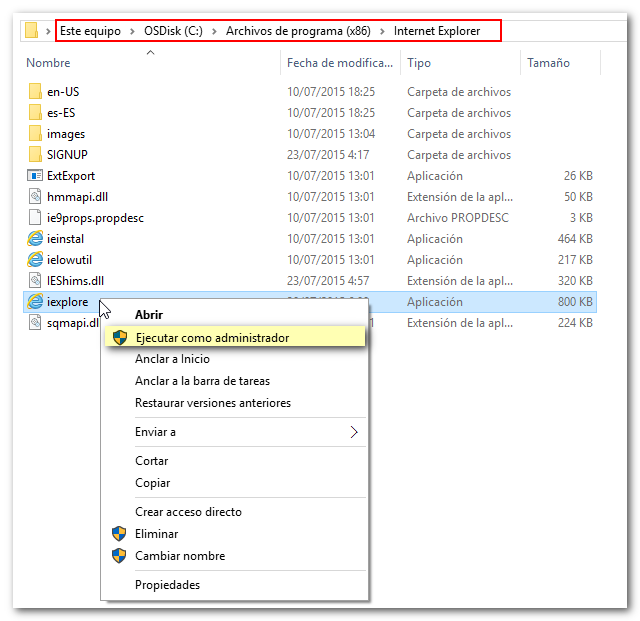640x621 pixels.
Task: Click the ieinstal Internet Explorer icon
Action: click(x=35, y=238)
